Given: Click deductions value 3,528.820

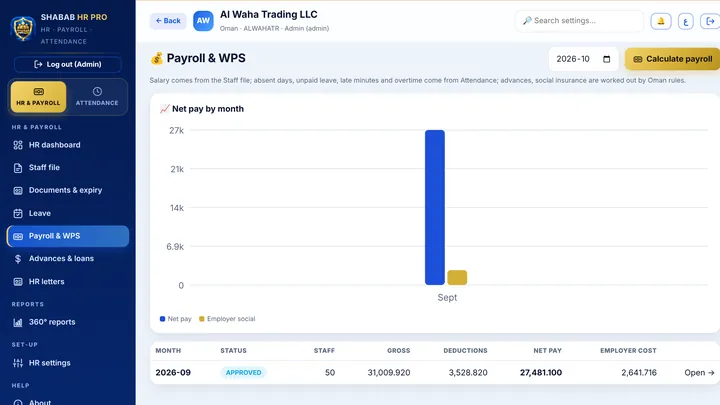Looking at the screenshot, I should [x=468, y=372].
